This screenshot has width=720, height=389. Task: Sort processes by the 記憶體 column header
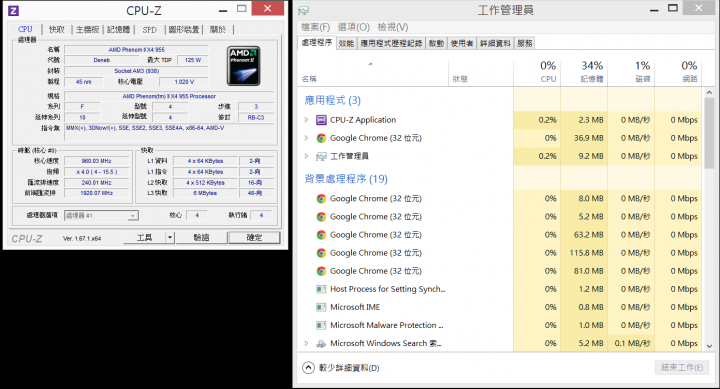584,72
